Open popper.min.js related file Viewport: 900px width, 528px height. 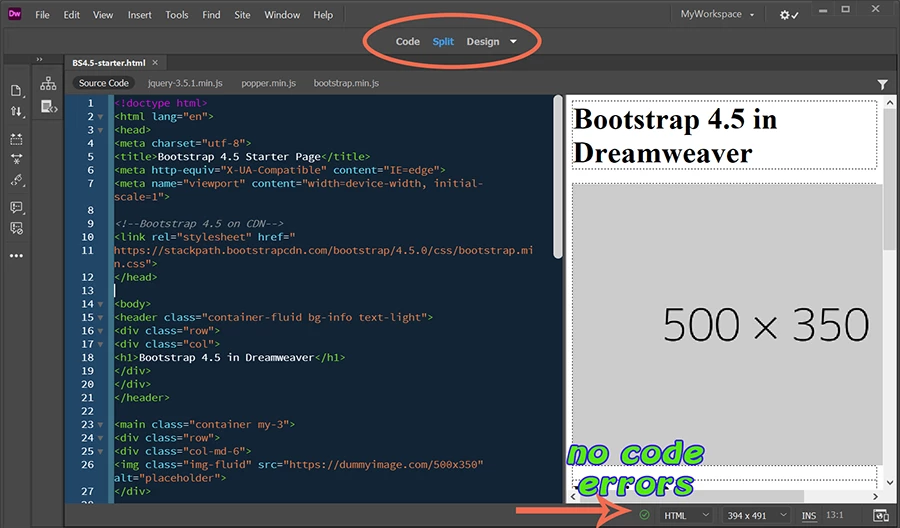pyautogui.click(x=269, y=83)
